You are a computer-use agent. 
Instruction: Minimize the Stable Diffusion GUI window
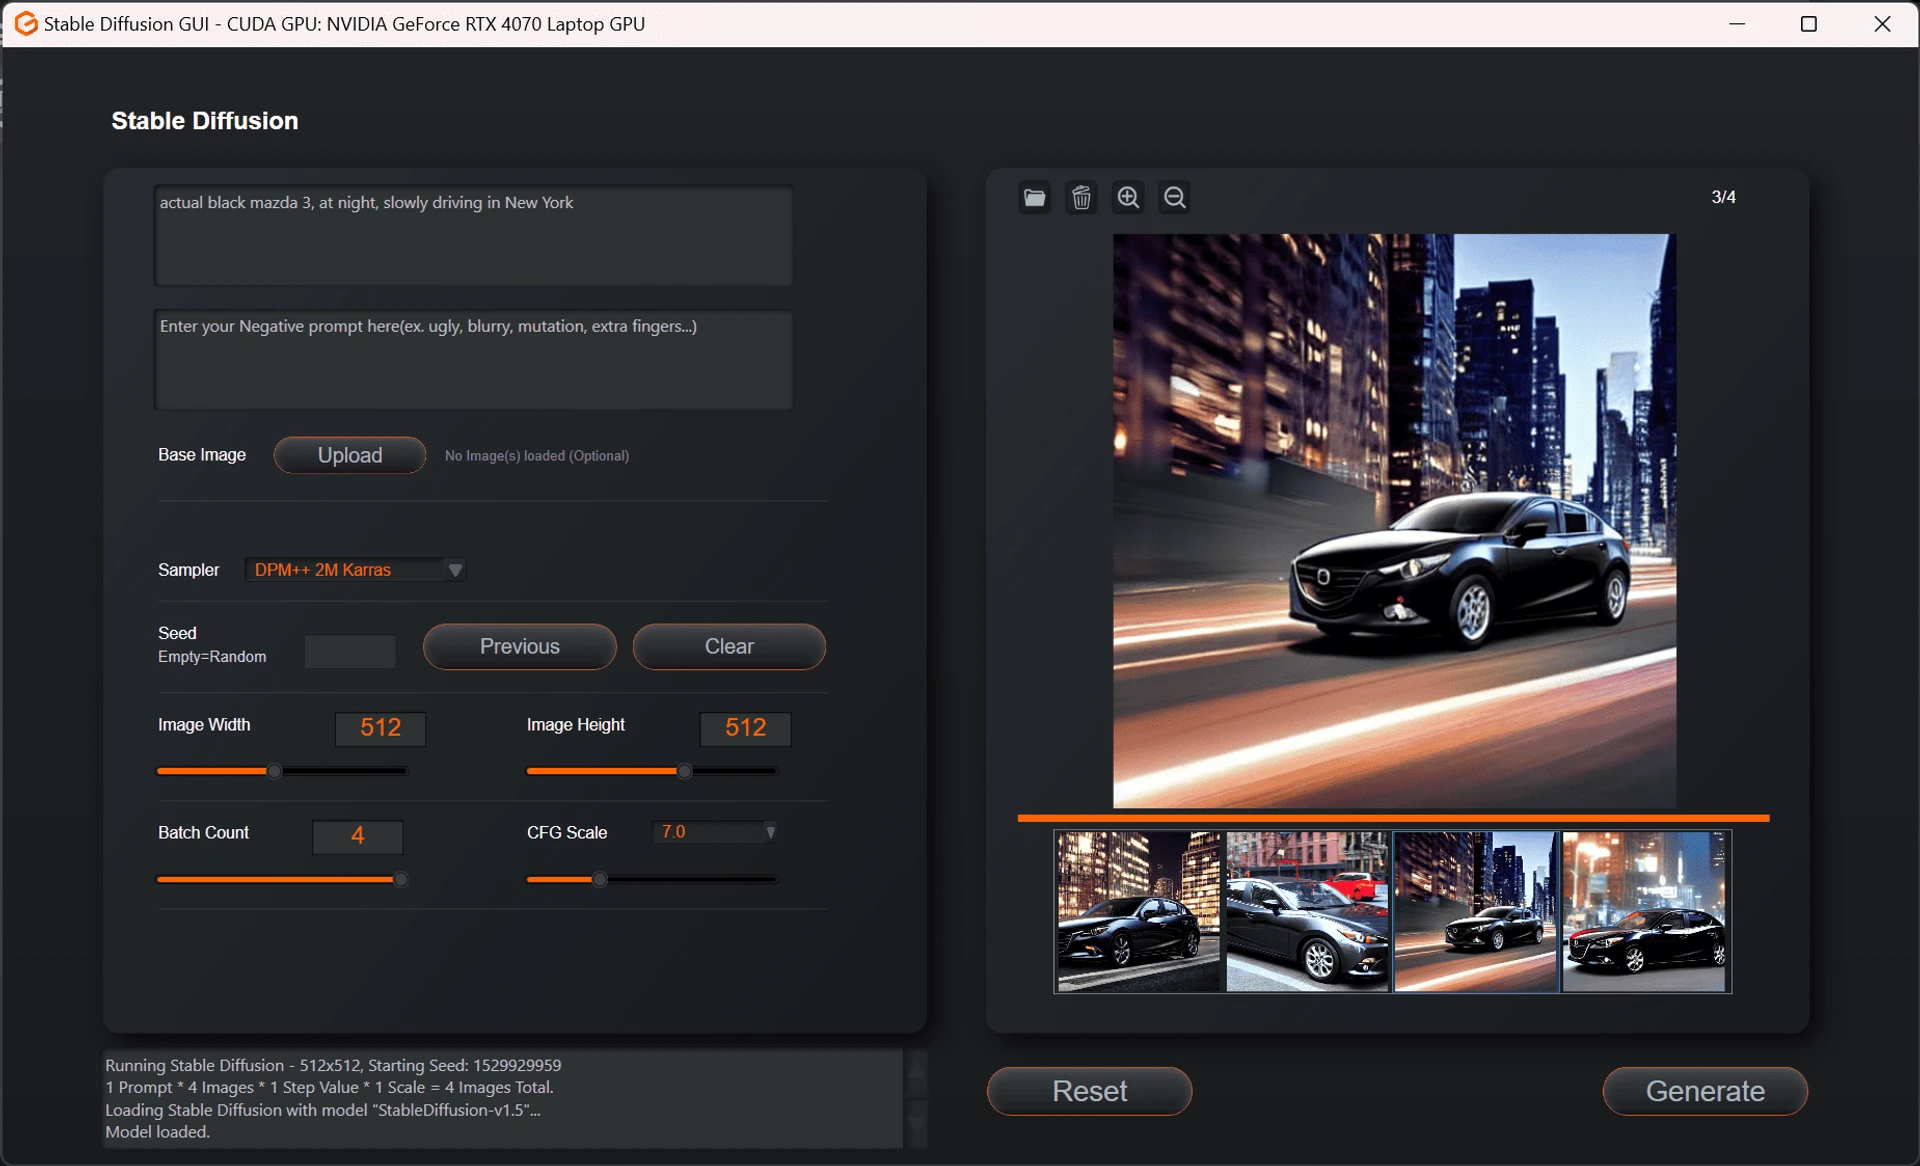tap(1737, 24)
